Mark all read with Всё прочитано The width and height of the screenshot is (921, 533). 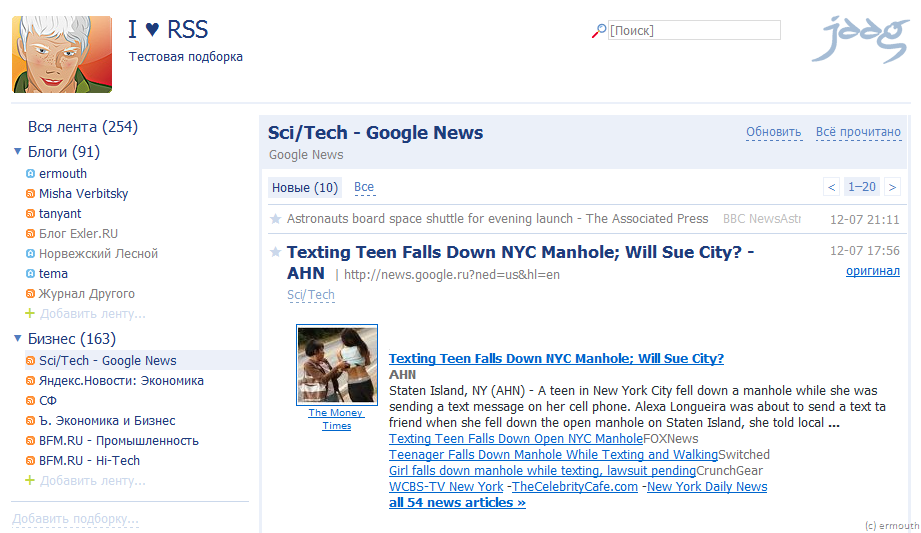(858, 132)
